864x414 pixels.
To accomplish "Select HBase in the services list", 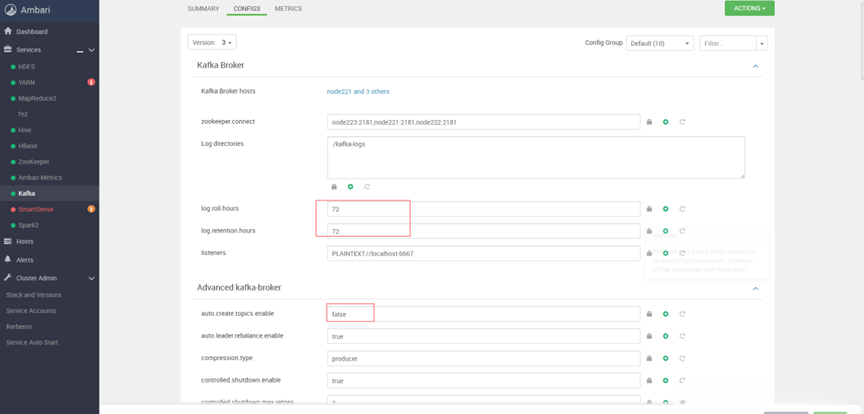I will click(28, 146).
